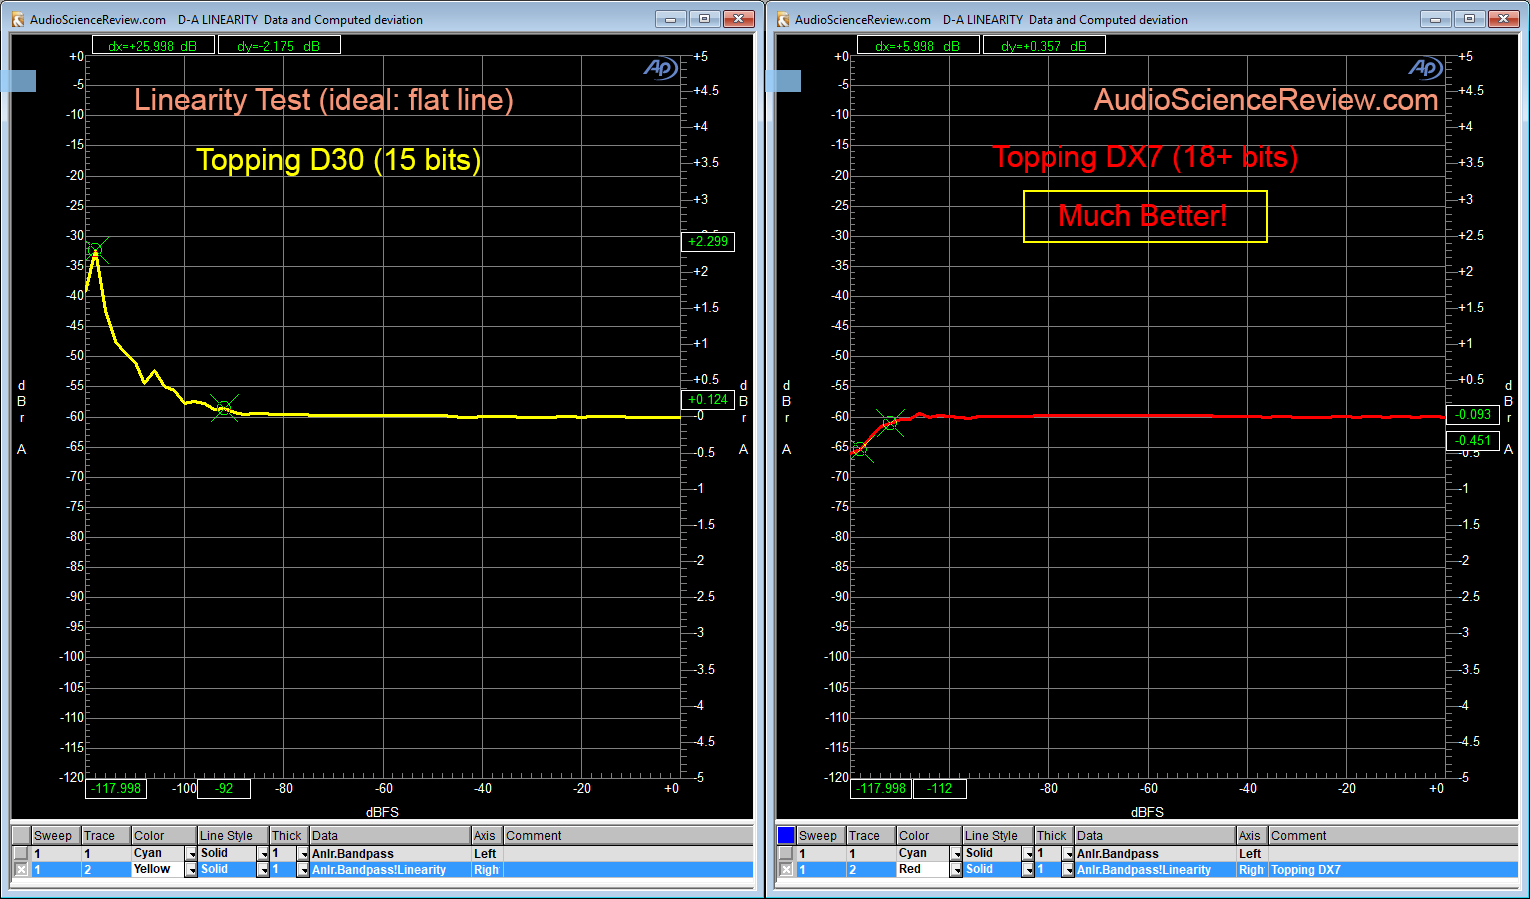
Task: Click the app icon in the left graph window title bar
Action: [17, 19]
